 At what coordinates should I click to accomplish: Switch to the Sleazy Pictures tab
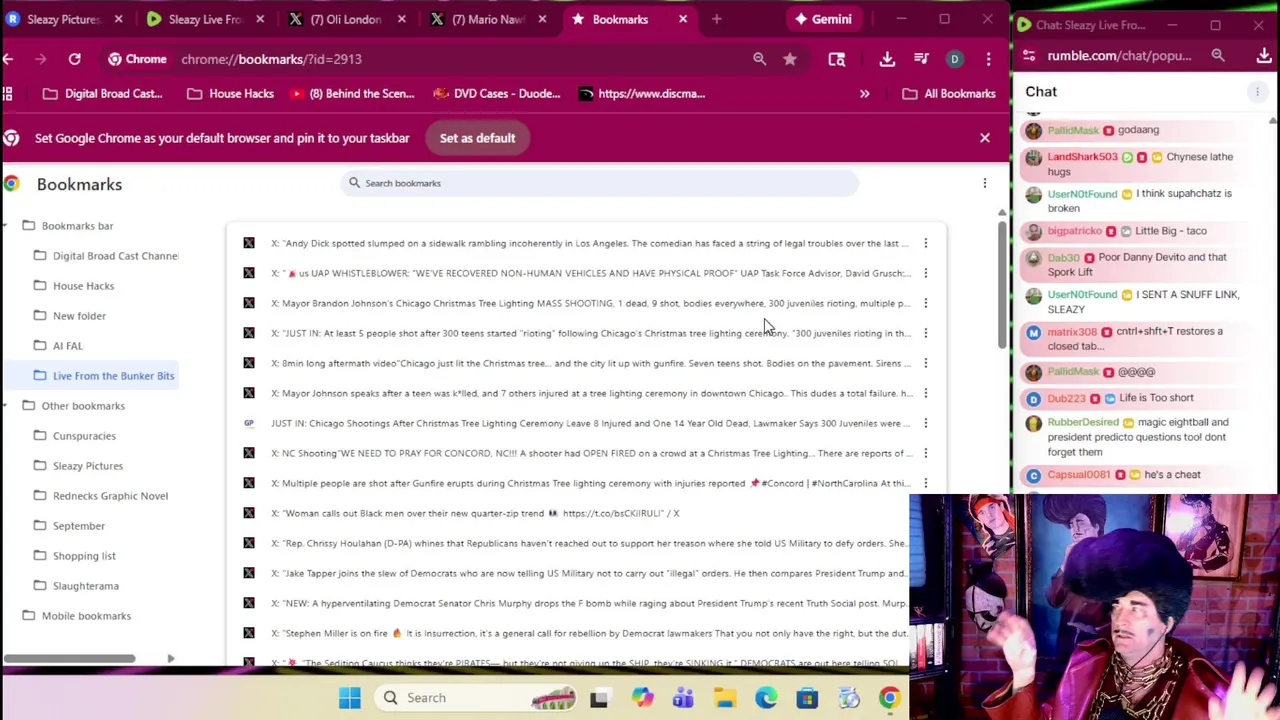click(65, 19)
